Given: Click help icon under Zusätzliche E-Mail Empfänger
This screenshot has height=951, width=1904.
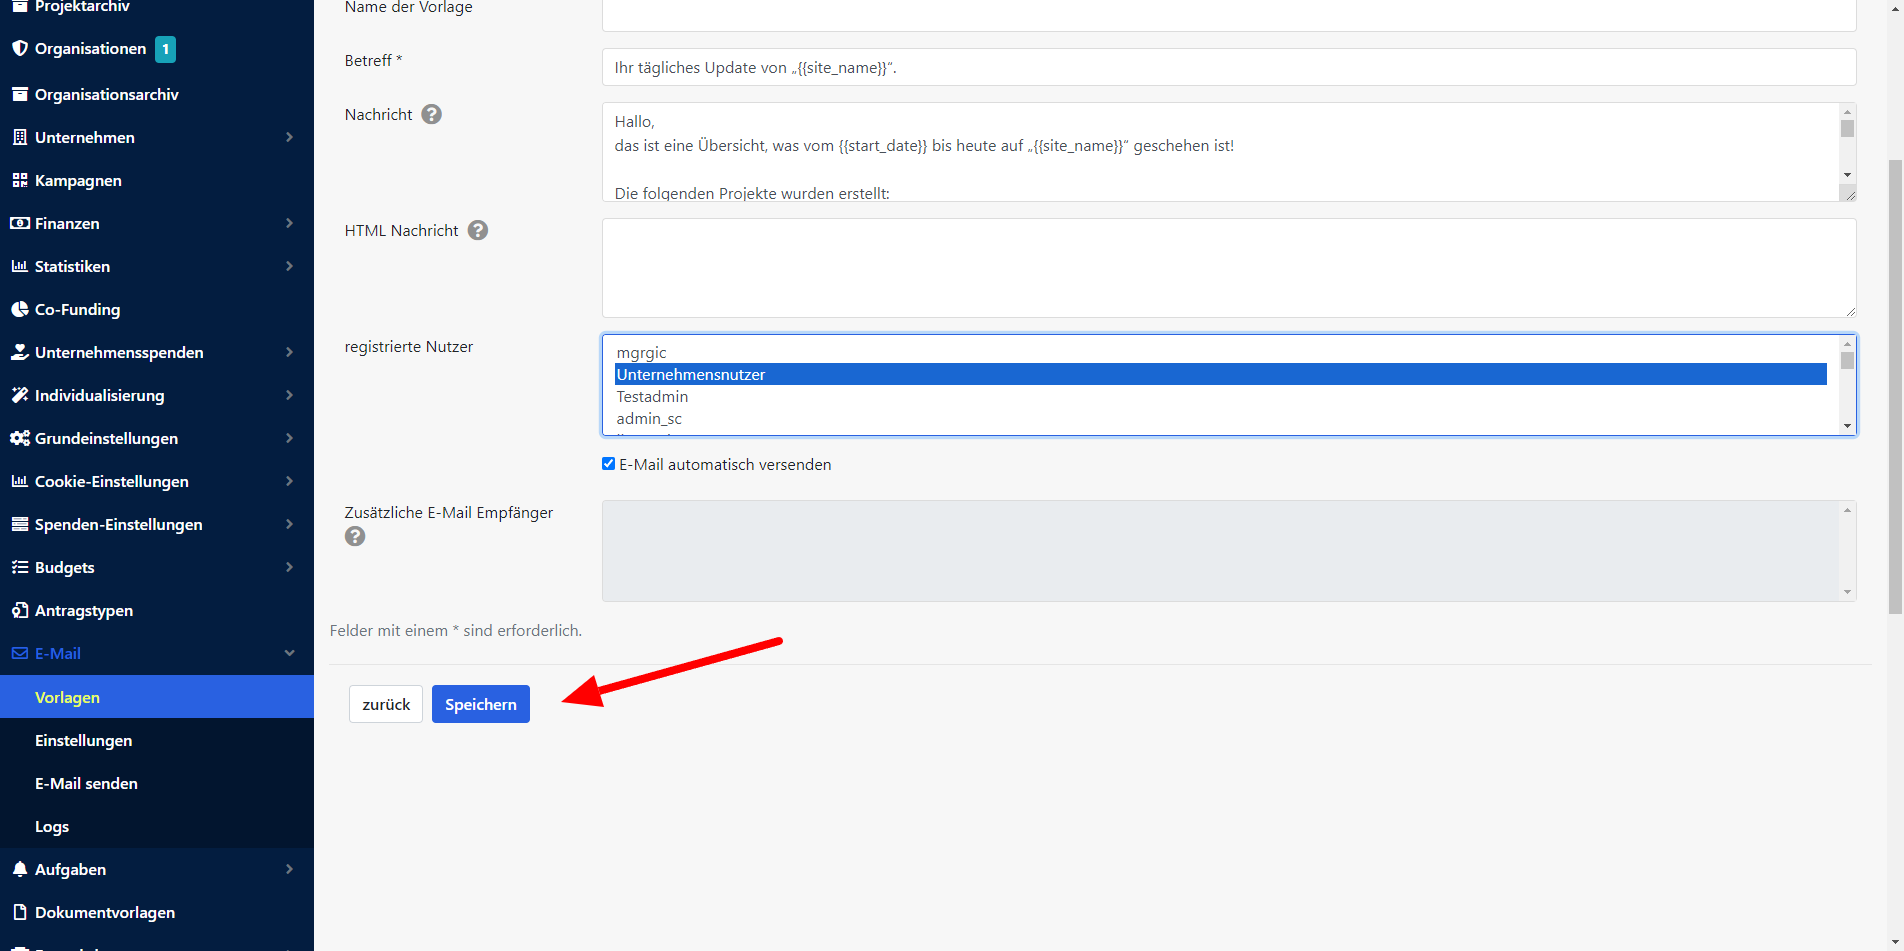Looking at the screenshot, I should [x=355, y=537].
